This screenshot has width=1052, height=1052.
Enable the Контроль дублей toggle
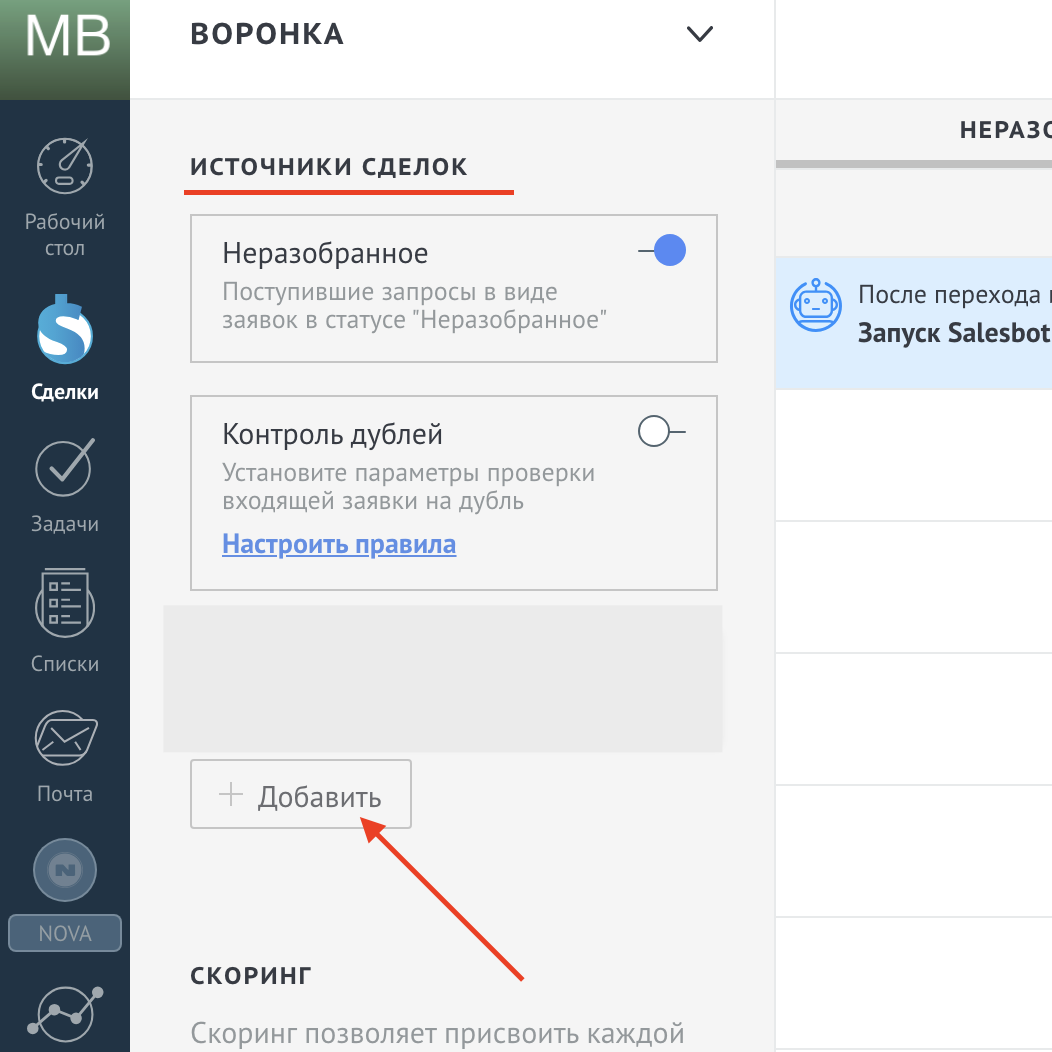click(x=661, y=431)
